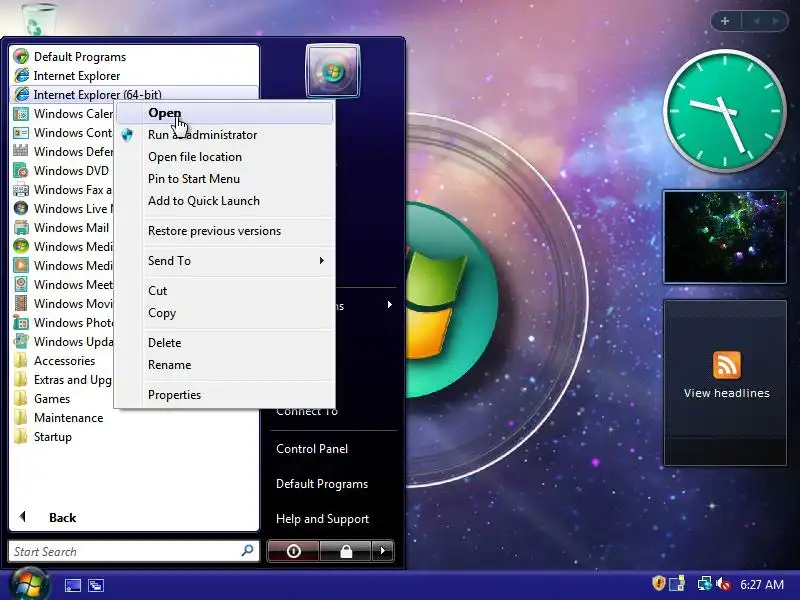
Task: Click the Windows Media Center icon
Action: coord(21,246)
